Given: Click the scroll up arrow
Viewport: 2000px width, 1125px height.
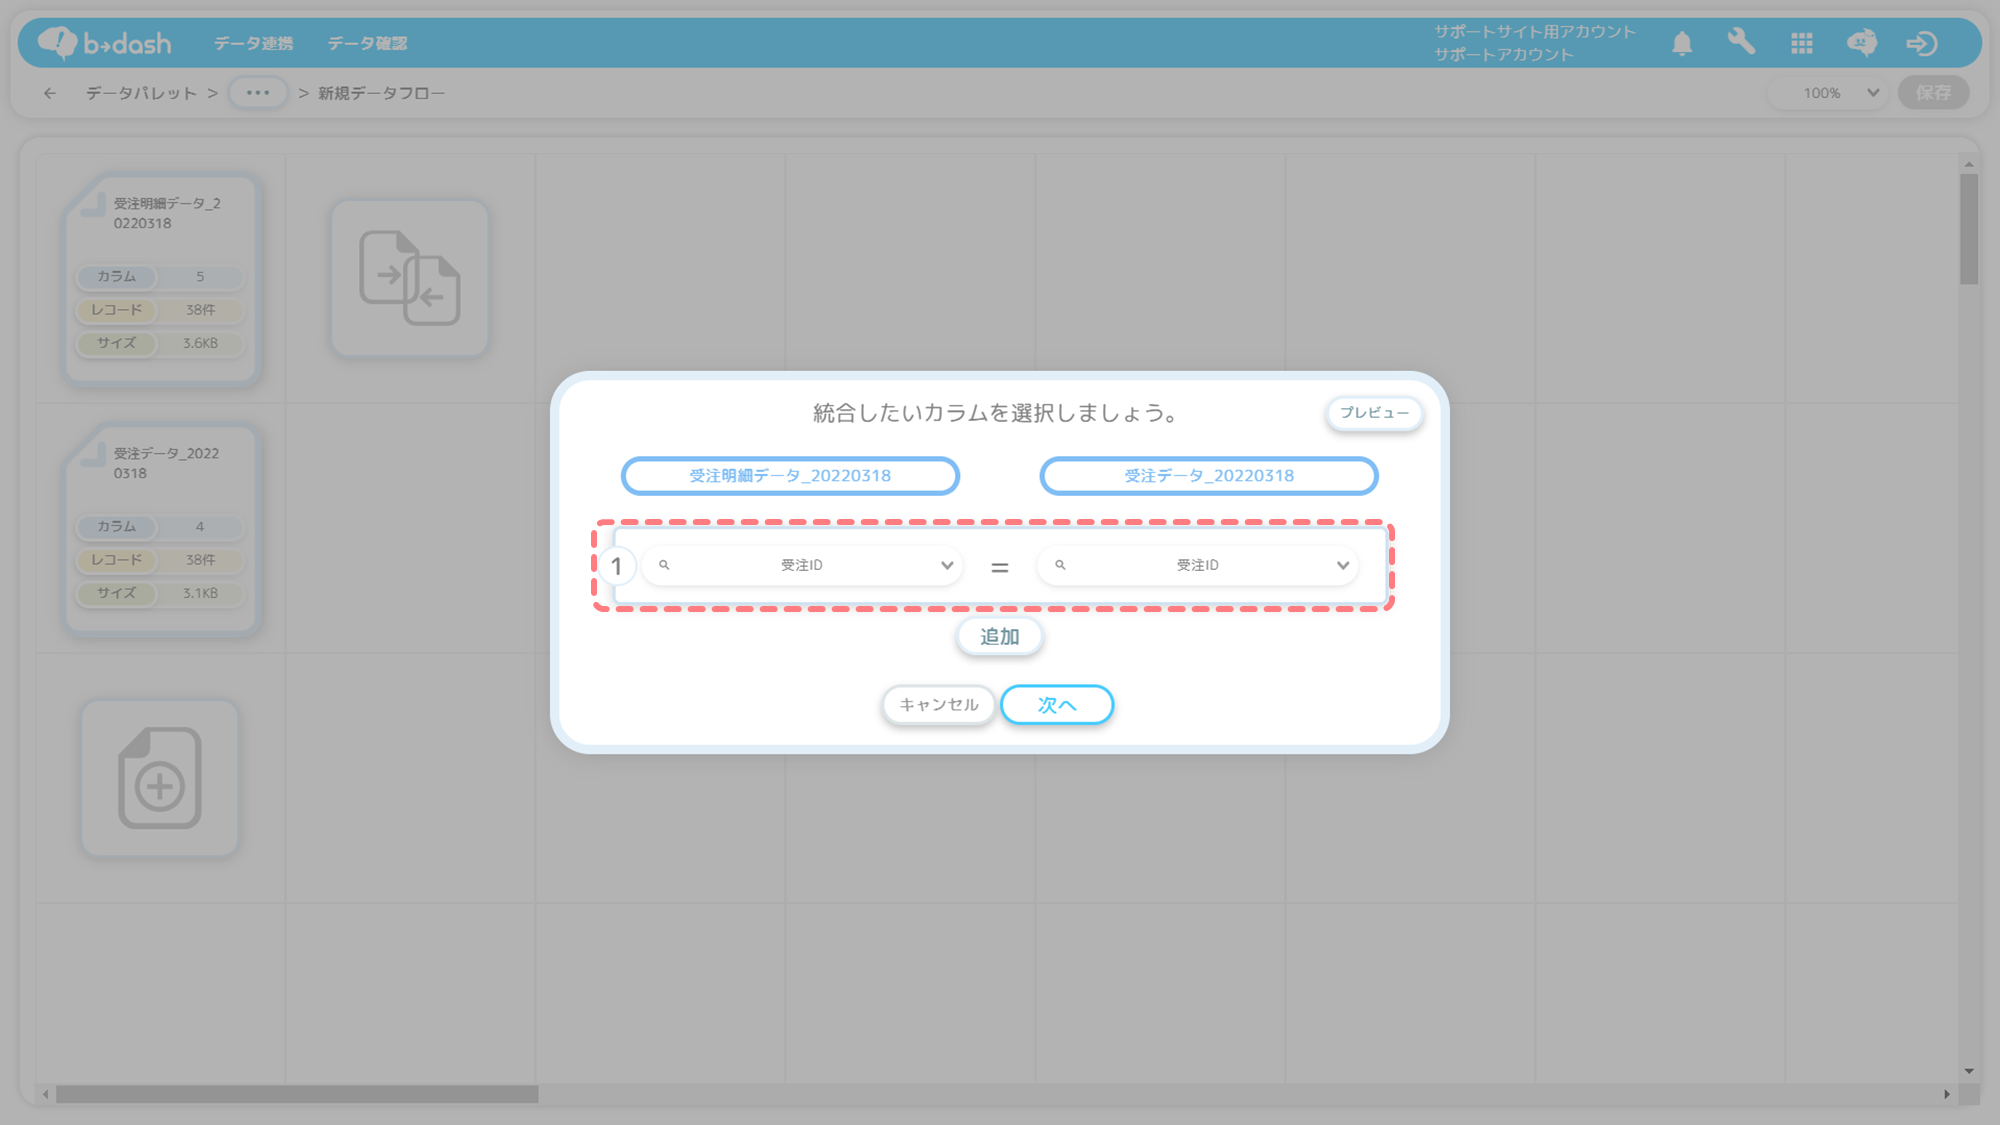Looking at the screenshot, I should (1969, 164).
